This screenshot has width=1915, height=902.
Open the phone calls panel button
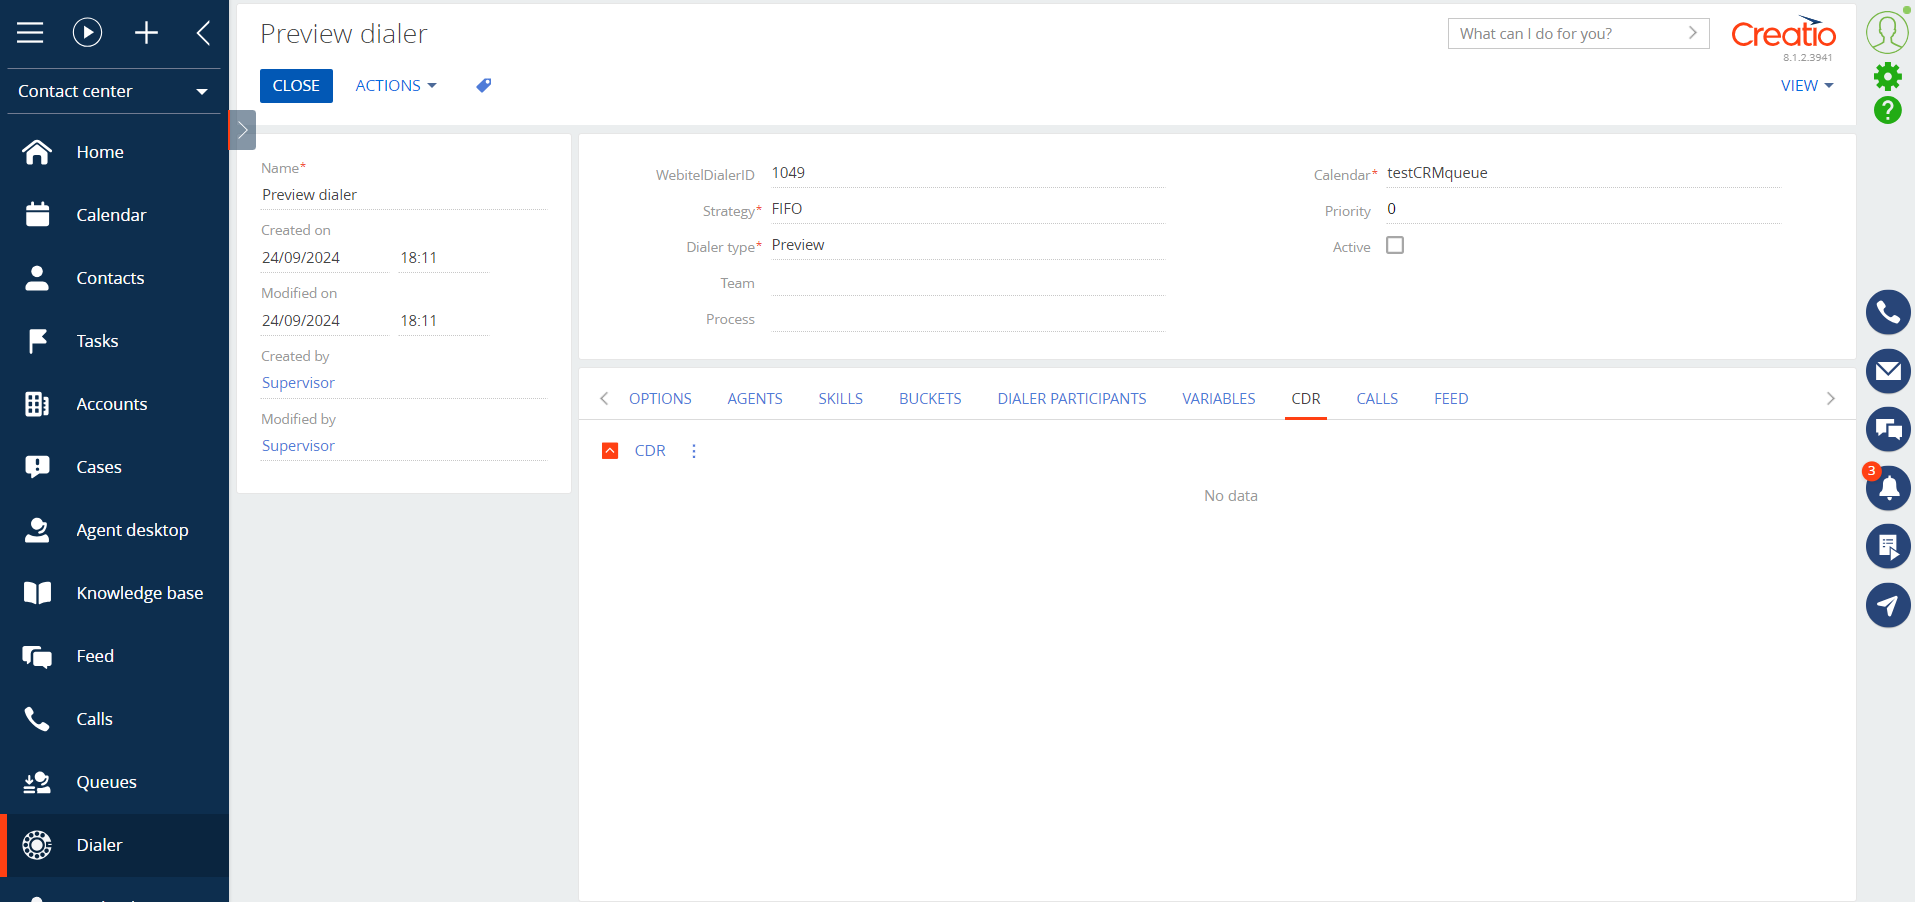click(x=1888, y=313)
